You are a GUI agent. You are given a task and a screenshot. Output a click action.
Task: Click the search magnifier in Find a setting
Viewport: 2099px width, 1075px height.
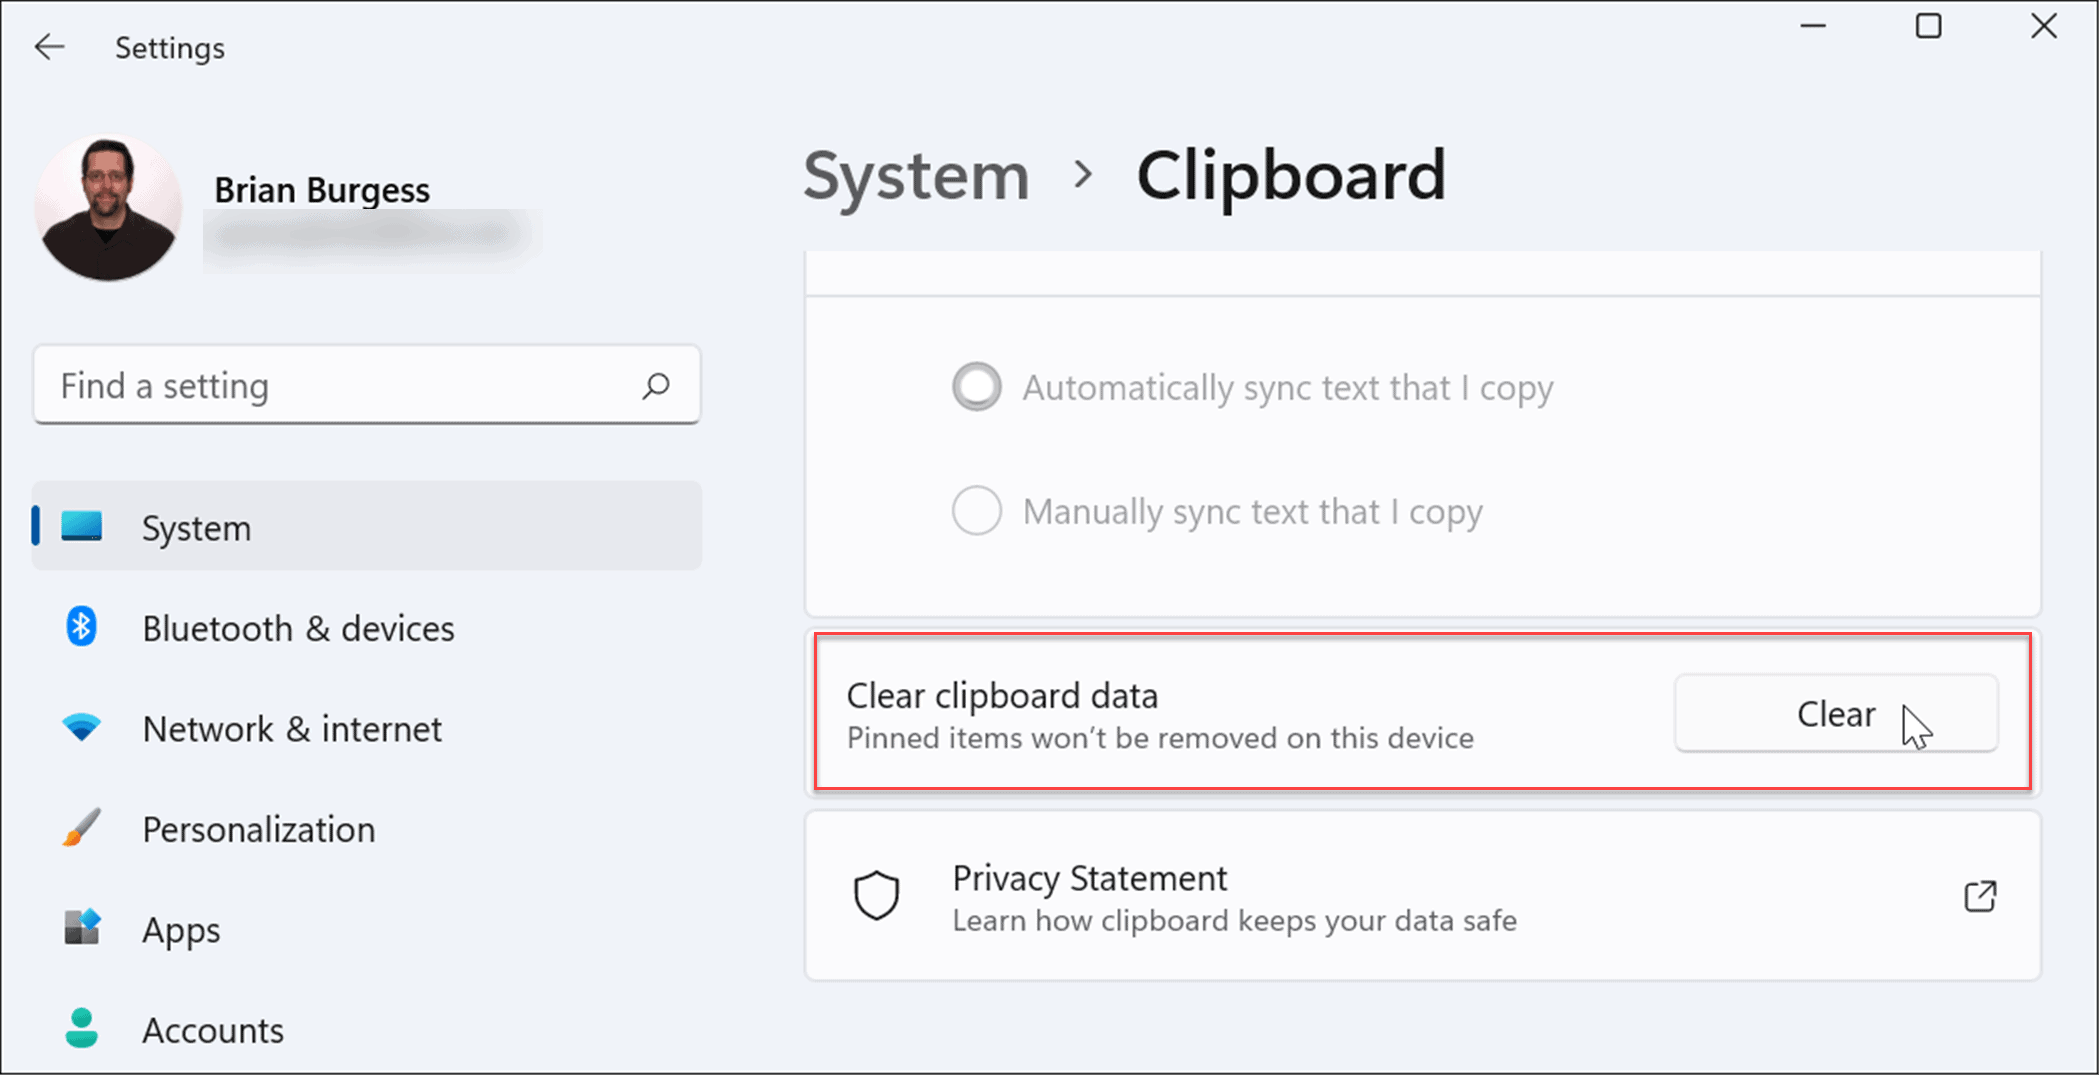coord(657,385)
